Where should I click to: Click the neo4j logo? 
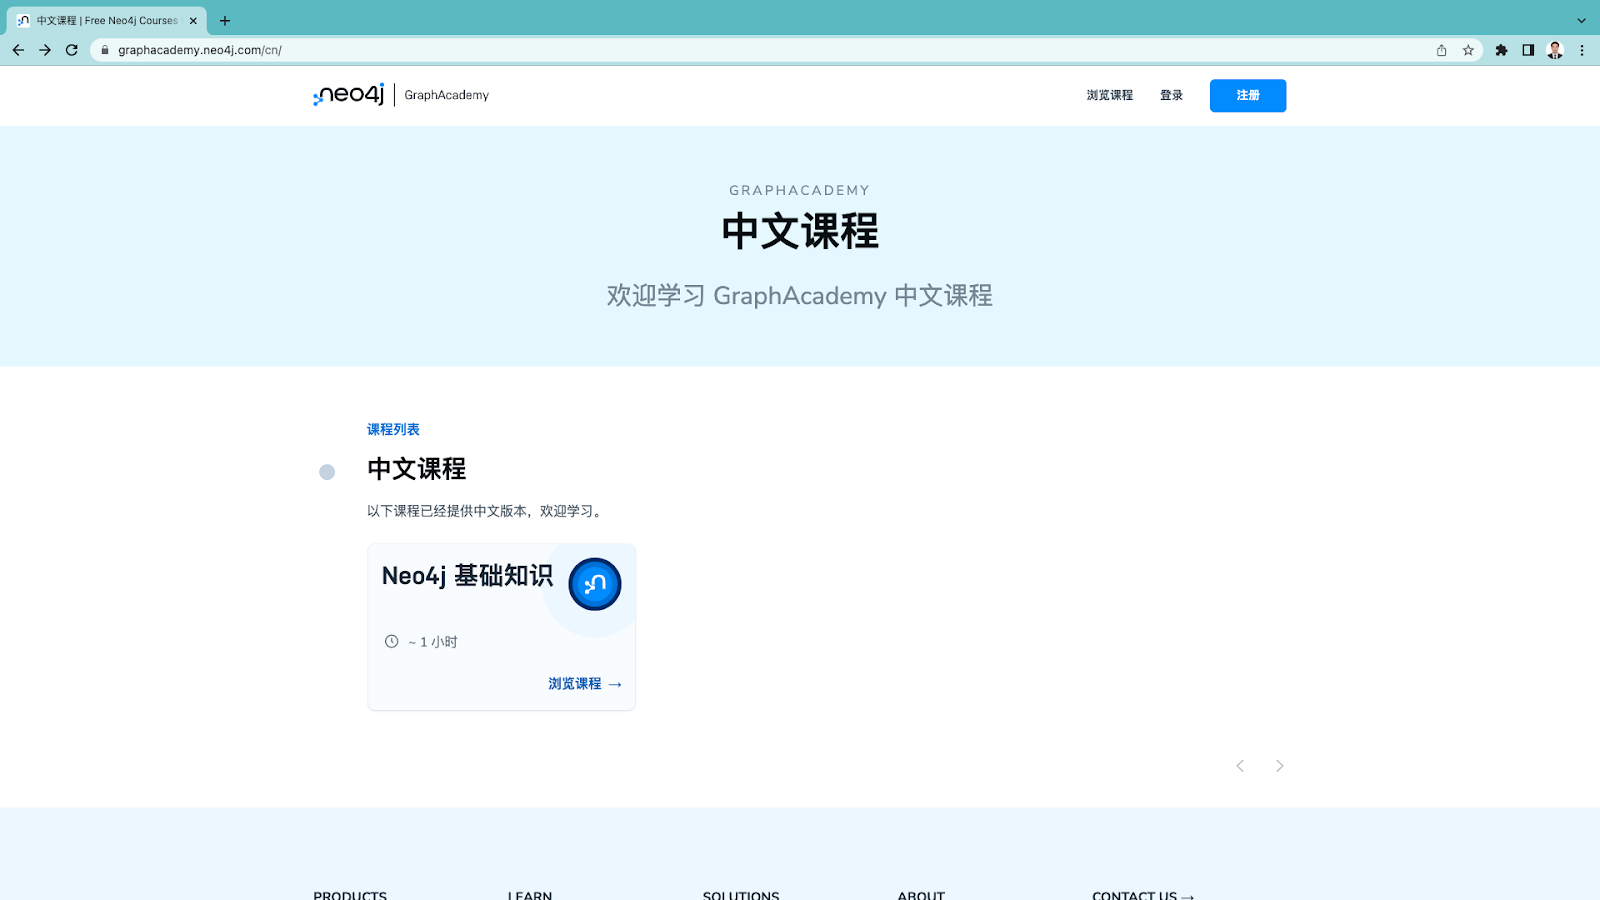[x=348, y=95]
